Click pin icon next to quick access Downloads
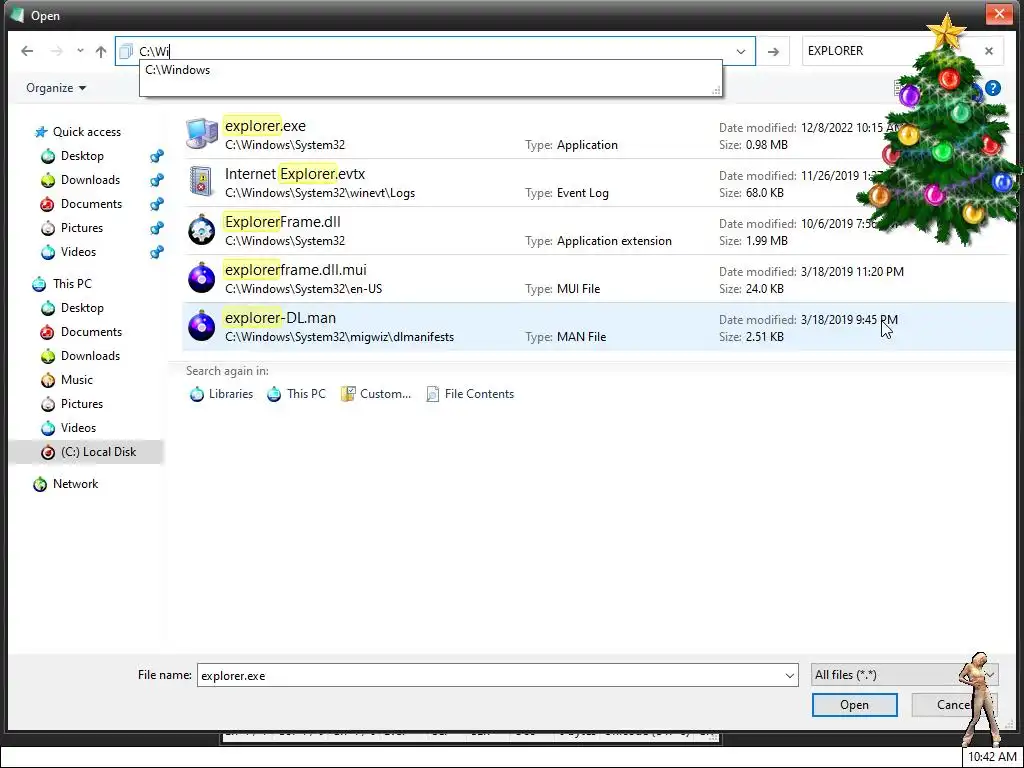Viewport: 1024px width, 768px height. [157, 180]
